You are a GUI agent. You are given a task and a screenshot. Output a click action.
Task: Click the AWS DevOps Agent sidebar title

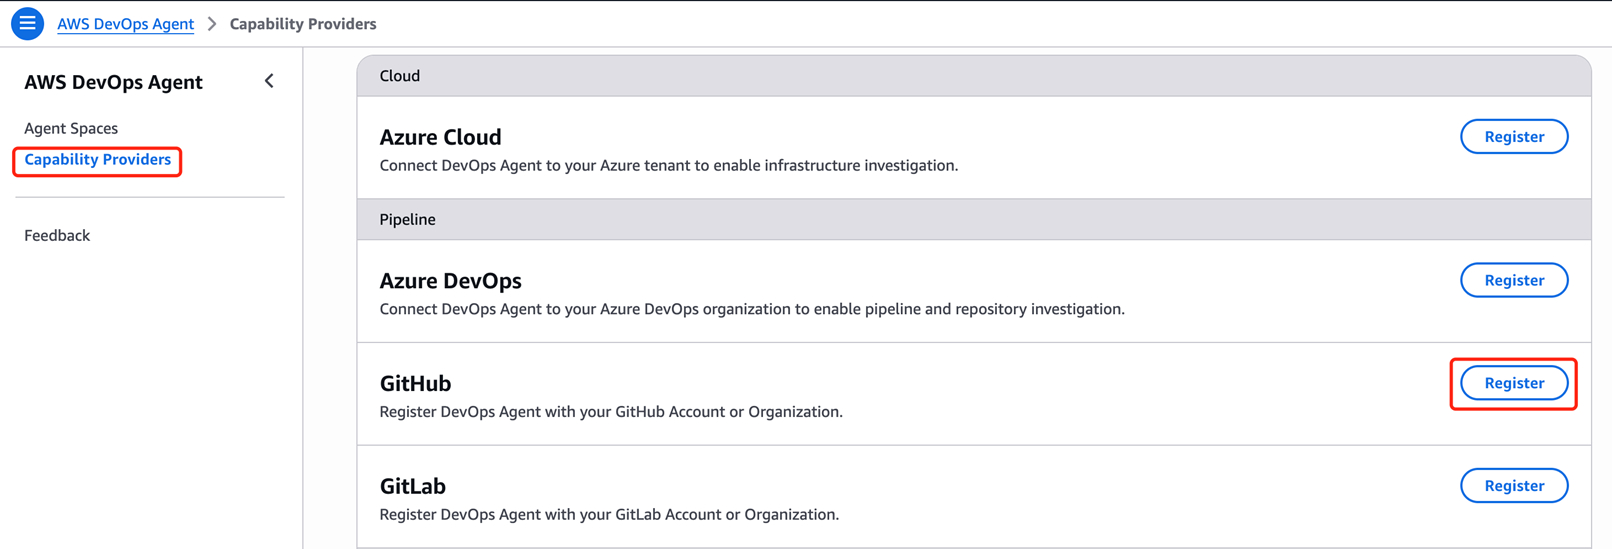[x=113, y=82]
